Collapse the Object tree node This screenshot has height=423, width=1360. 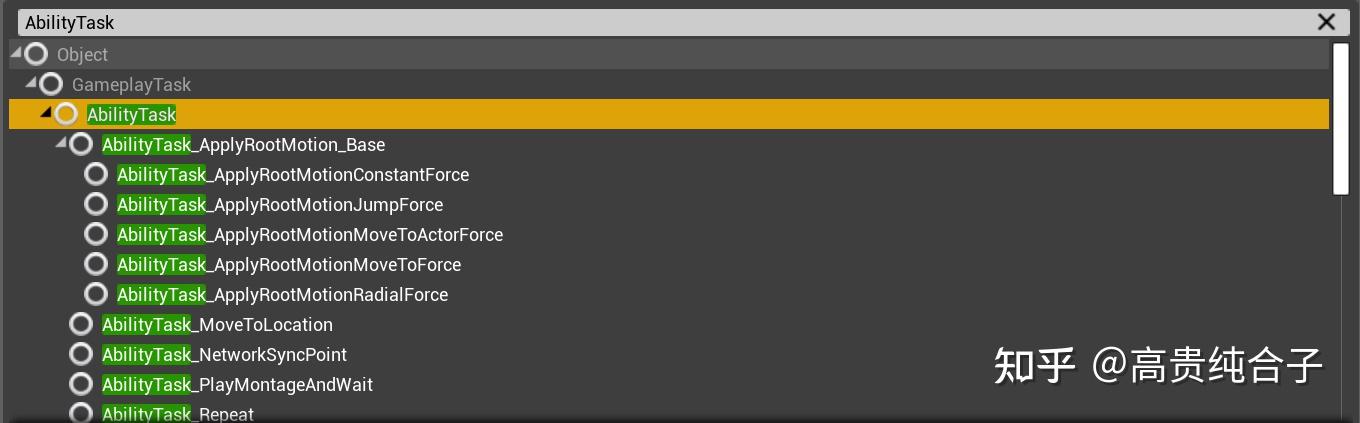16,52
